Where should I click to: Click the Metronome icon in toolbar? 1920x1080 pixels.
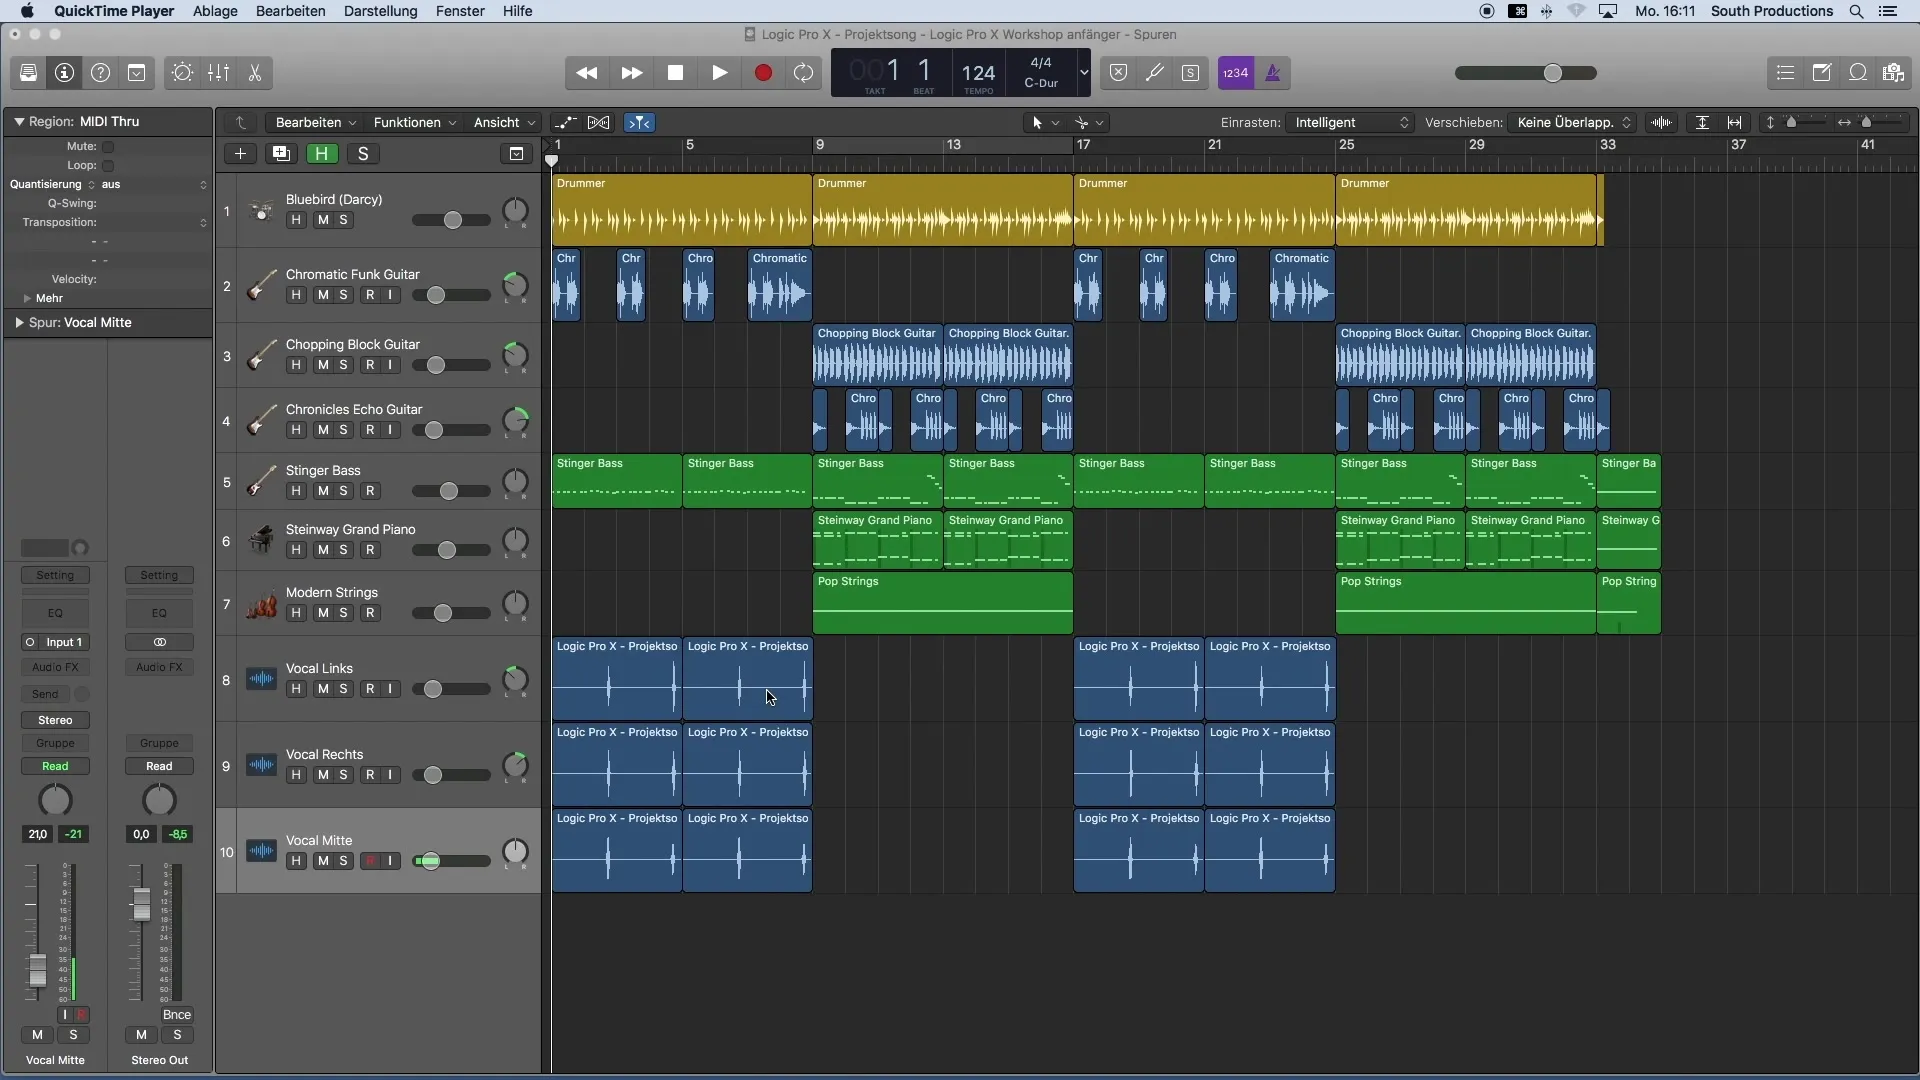(x=1273, y=73)
